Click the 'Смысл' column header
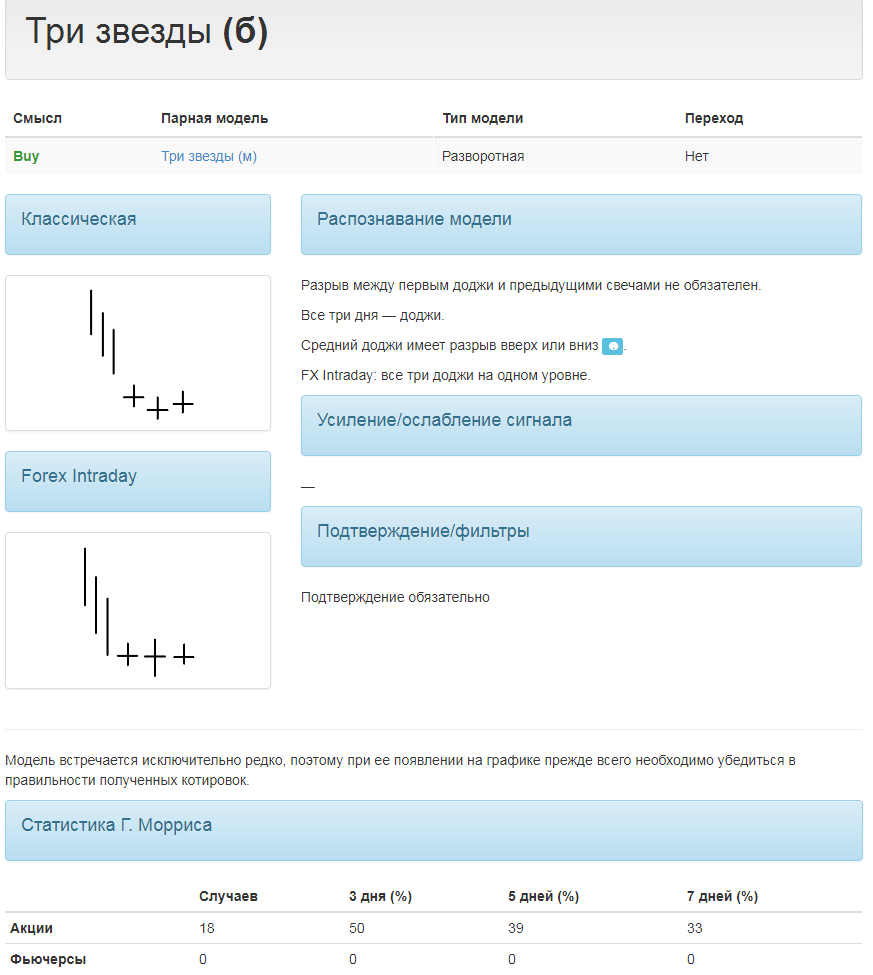This screenshot has width=873, height=975. (37, 118)
